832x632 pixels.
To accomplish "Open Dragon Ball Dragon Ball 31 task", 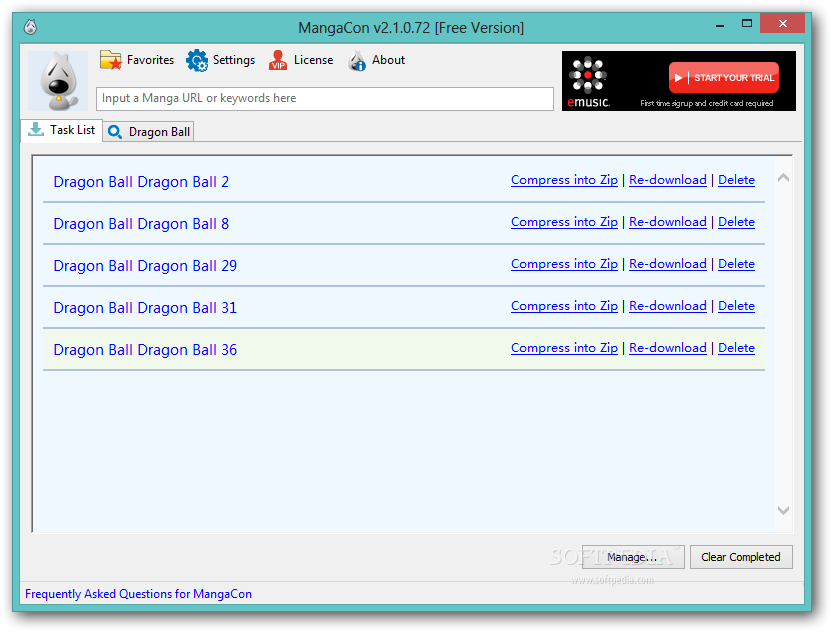I will point(145,308).
